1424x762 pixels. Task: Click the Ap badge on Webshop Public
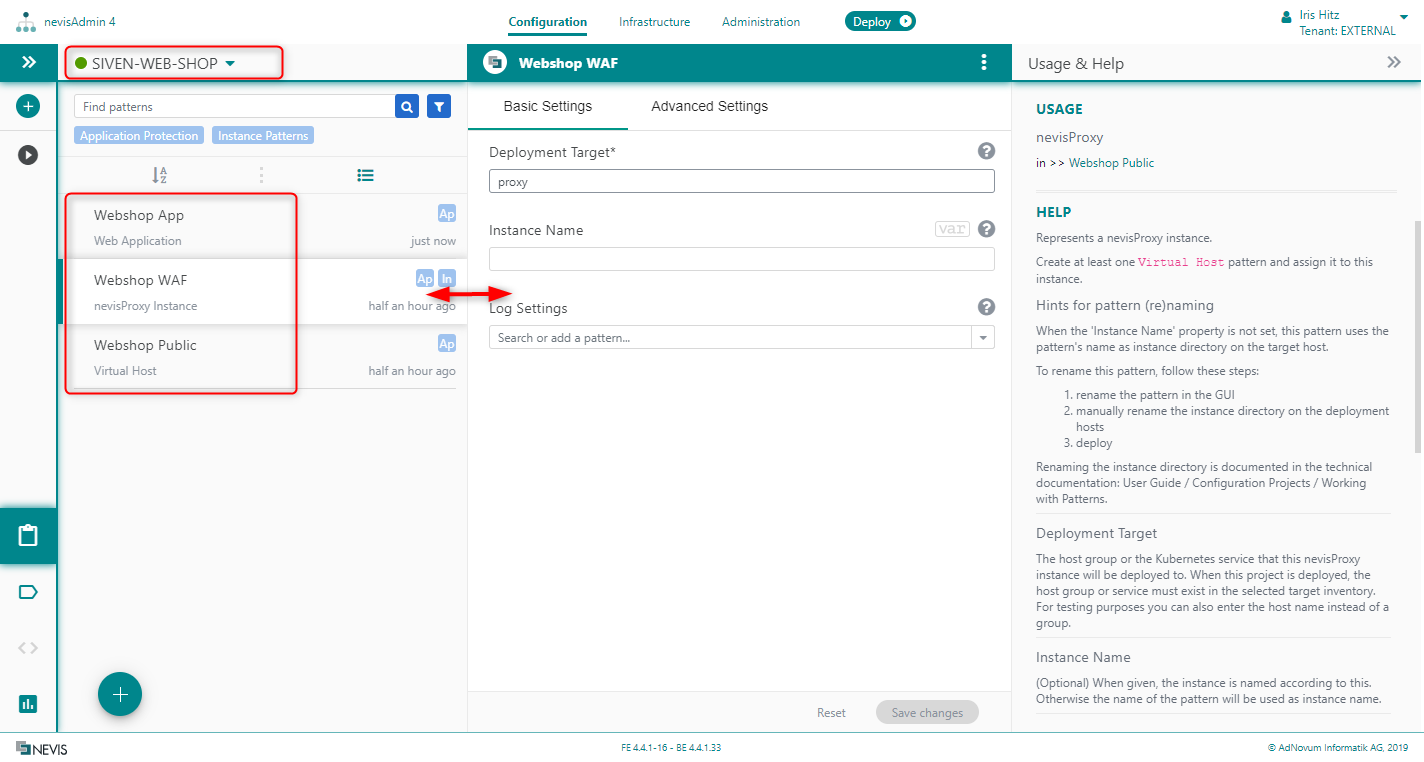tap(447, 344)
